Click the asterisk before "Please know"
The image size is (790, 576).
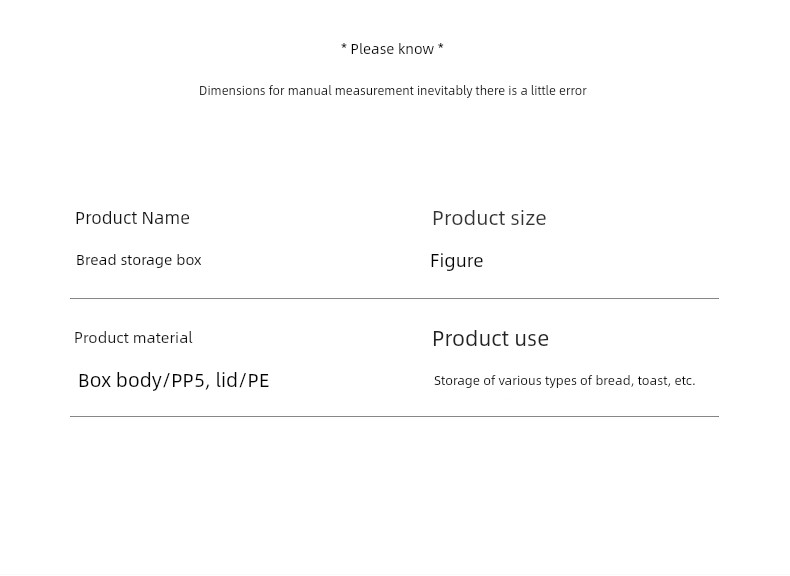click(x=344, y=49)
